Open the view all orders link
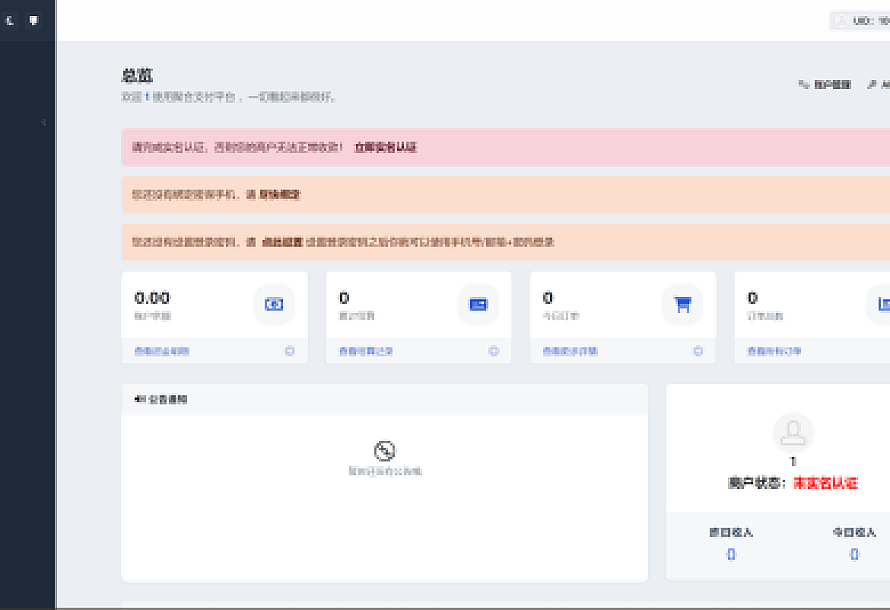 tap(774, 351)
